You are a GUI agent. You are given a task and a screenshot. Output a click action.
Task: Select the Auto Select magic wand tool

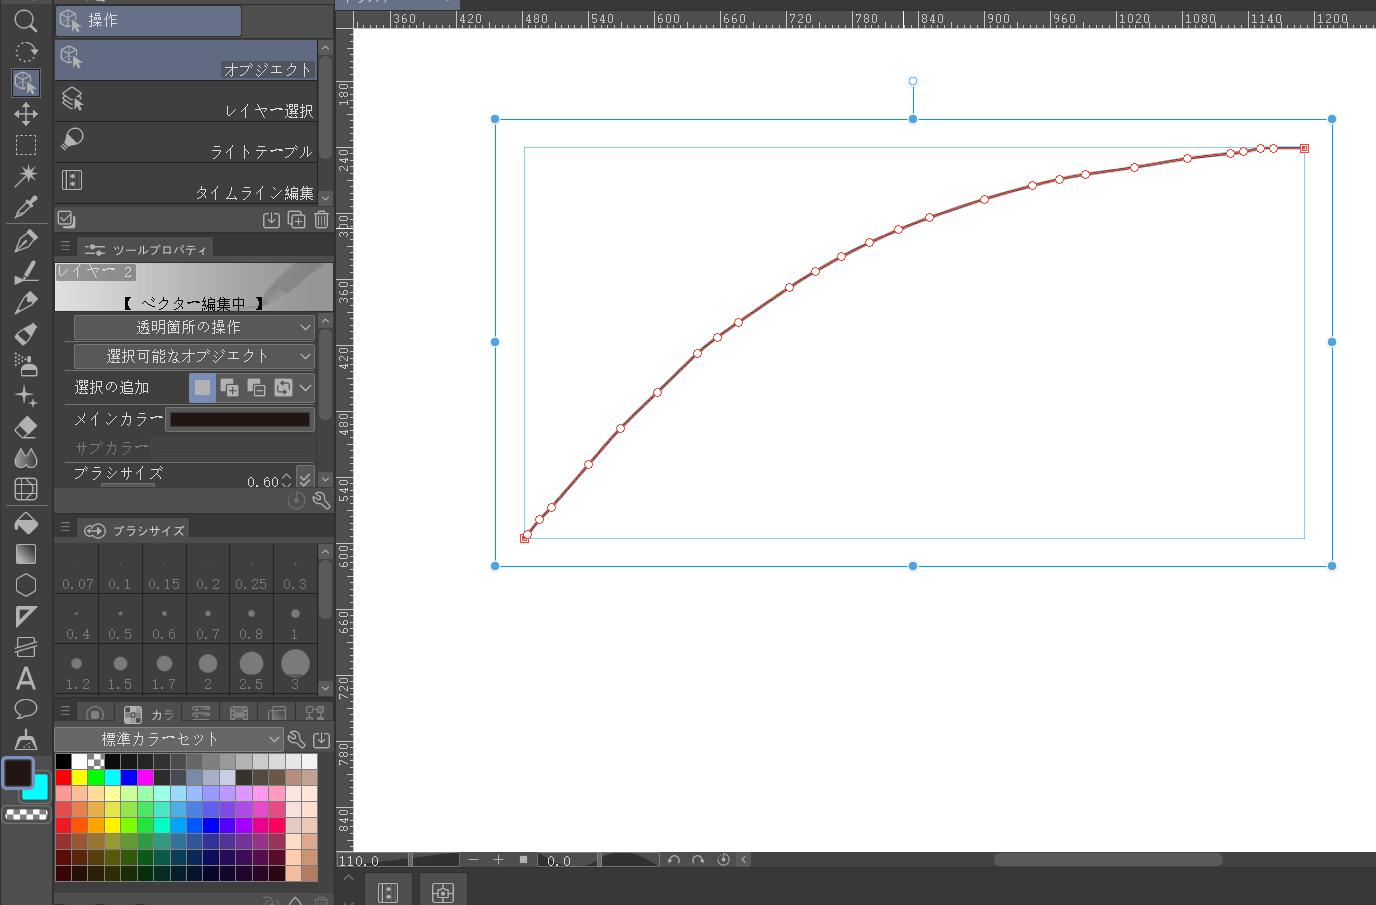(26, 176)
